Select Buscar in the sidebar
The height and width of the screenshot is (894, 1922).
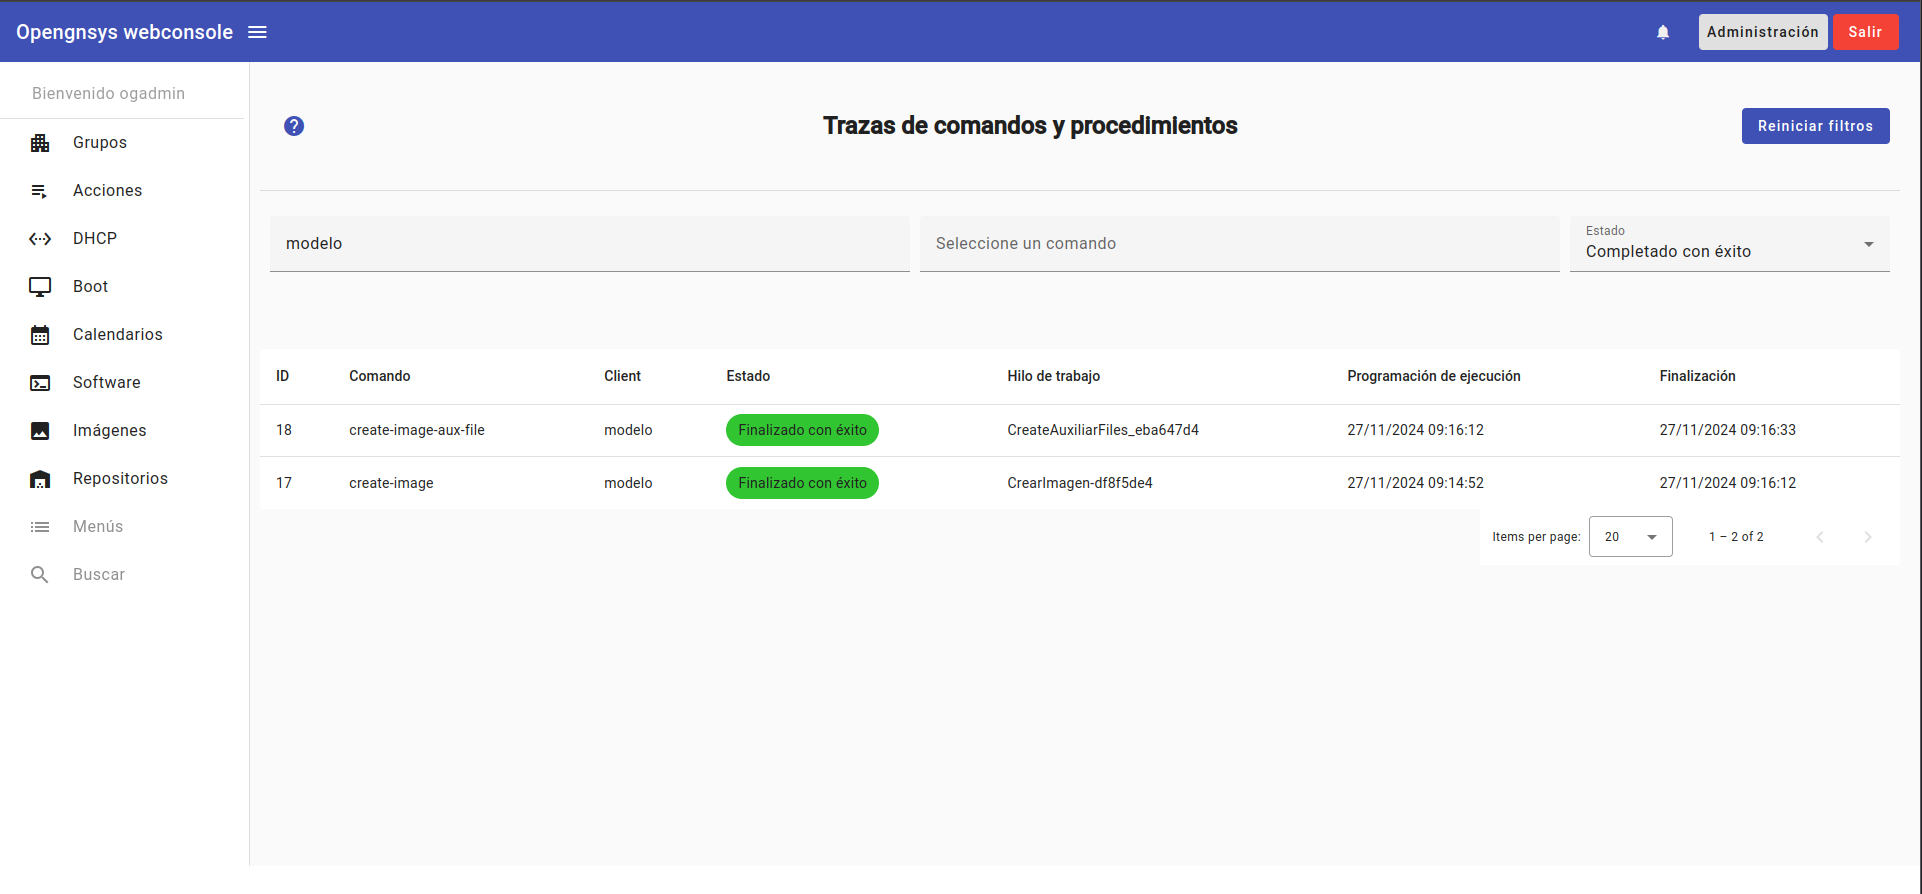(x=99, y=575)
